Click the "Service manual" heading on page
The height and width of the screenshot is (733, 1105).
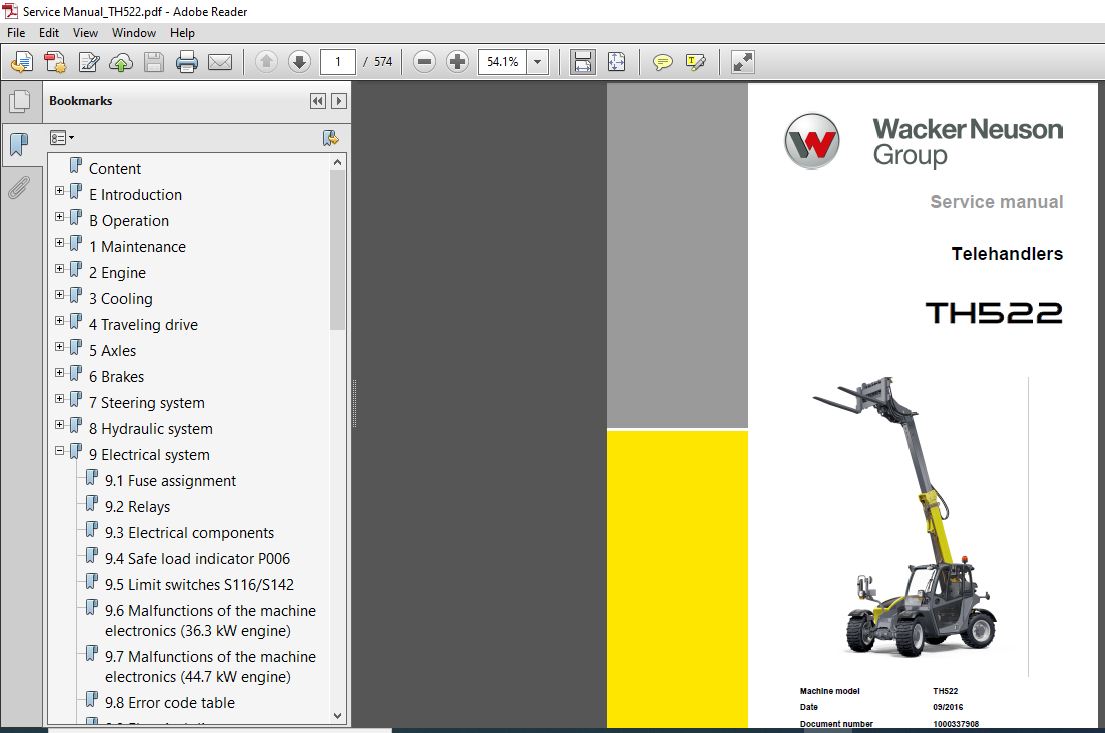(x=996, y=202)
